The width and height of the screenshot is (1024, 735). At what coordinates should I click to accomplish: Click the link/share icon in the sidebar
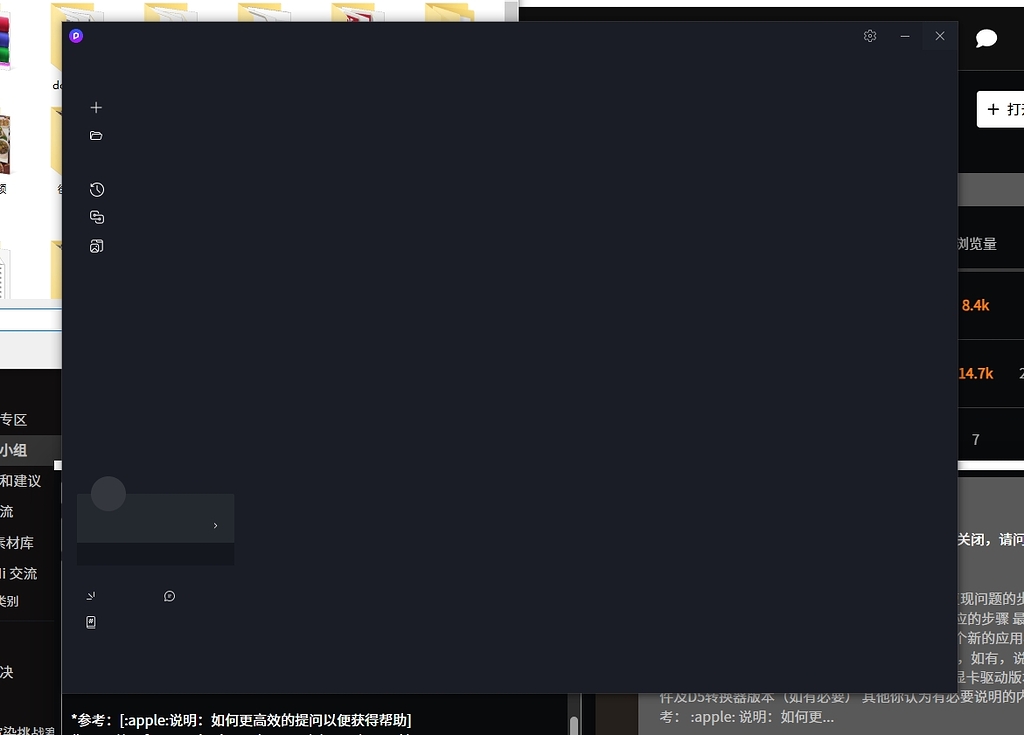point(96,216)
